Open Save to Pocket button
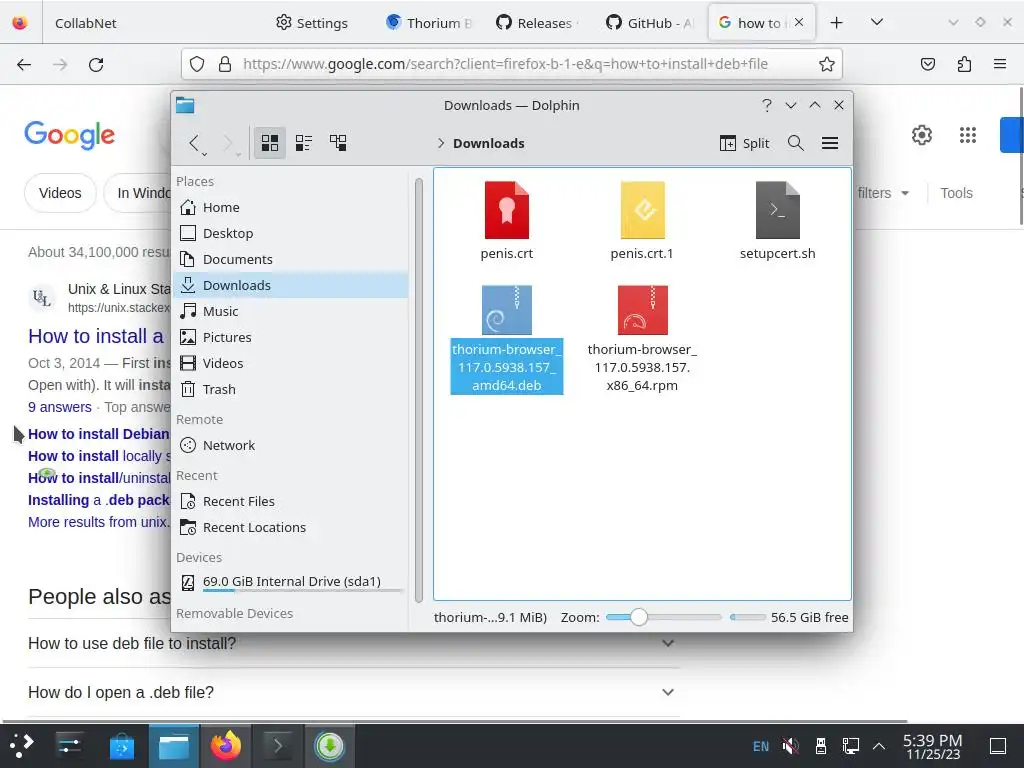Image resolution: width=1024 pixels, height=768 pixels. pos(928,64)
